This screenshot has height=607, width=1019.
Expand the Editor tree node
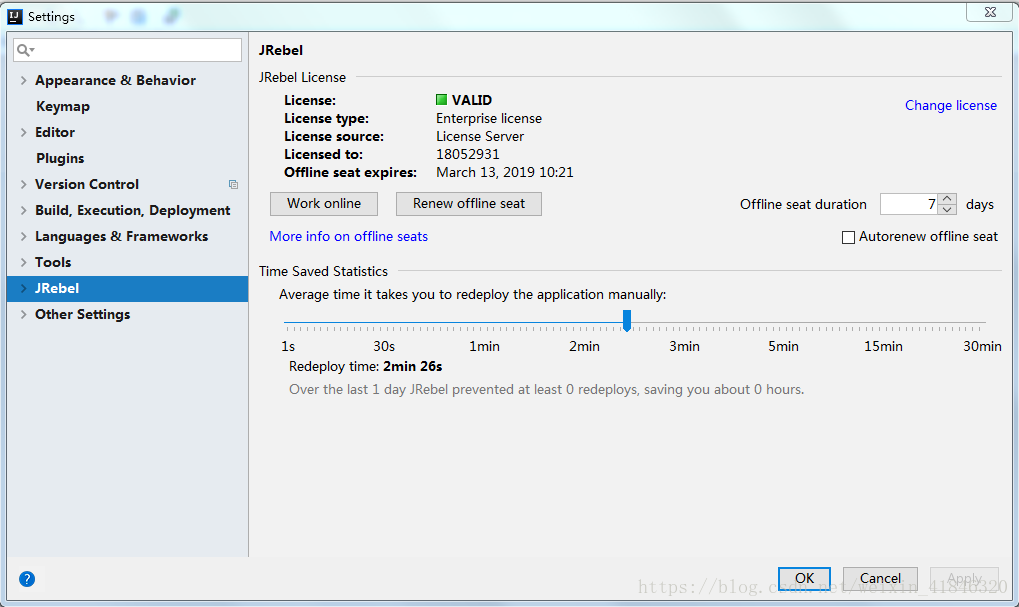(x=23, y=133)
